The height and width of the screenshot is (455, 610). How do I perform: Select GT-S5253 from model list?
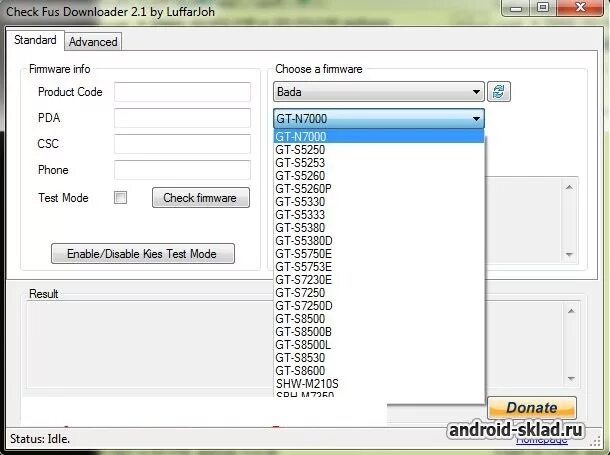(379, 163)
